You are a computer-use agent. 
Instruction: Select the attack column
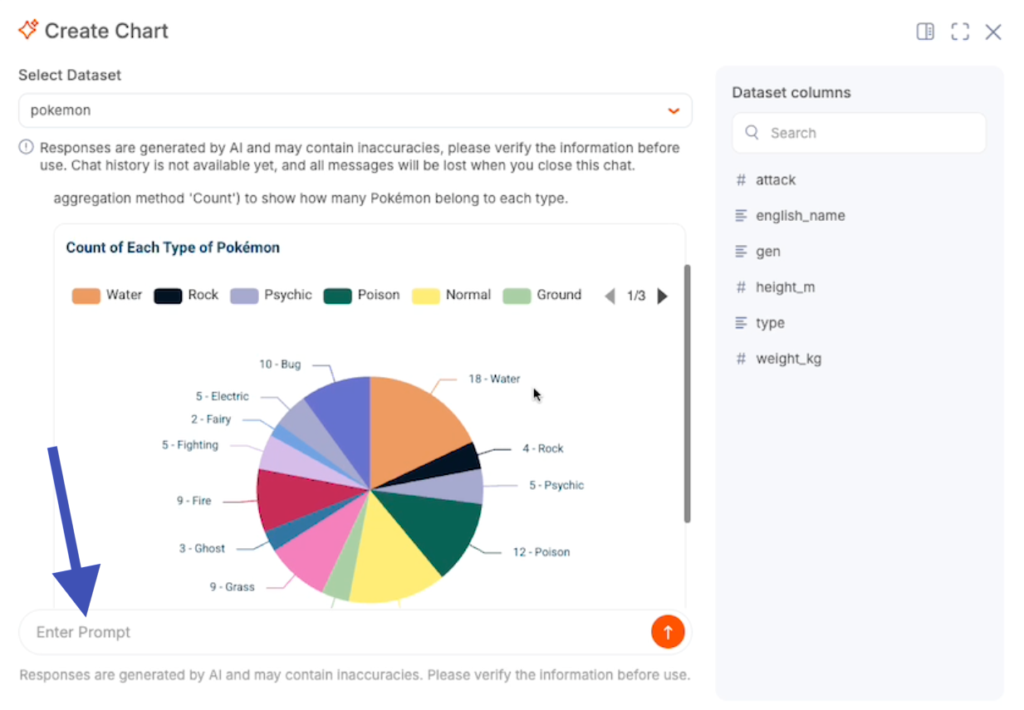775,180
